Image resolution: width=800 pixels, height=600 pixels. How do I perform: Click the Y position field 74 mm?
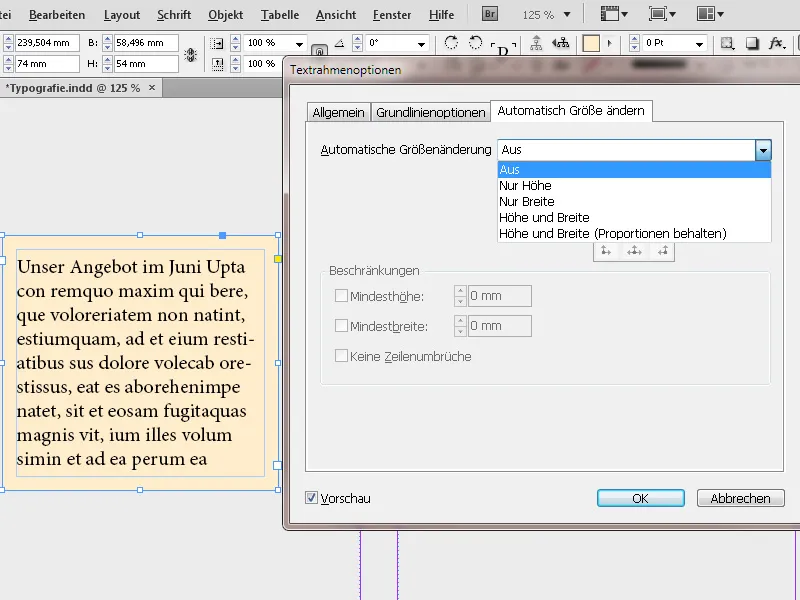click(x=47, y=64)
